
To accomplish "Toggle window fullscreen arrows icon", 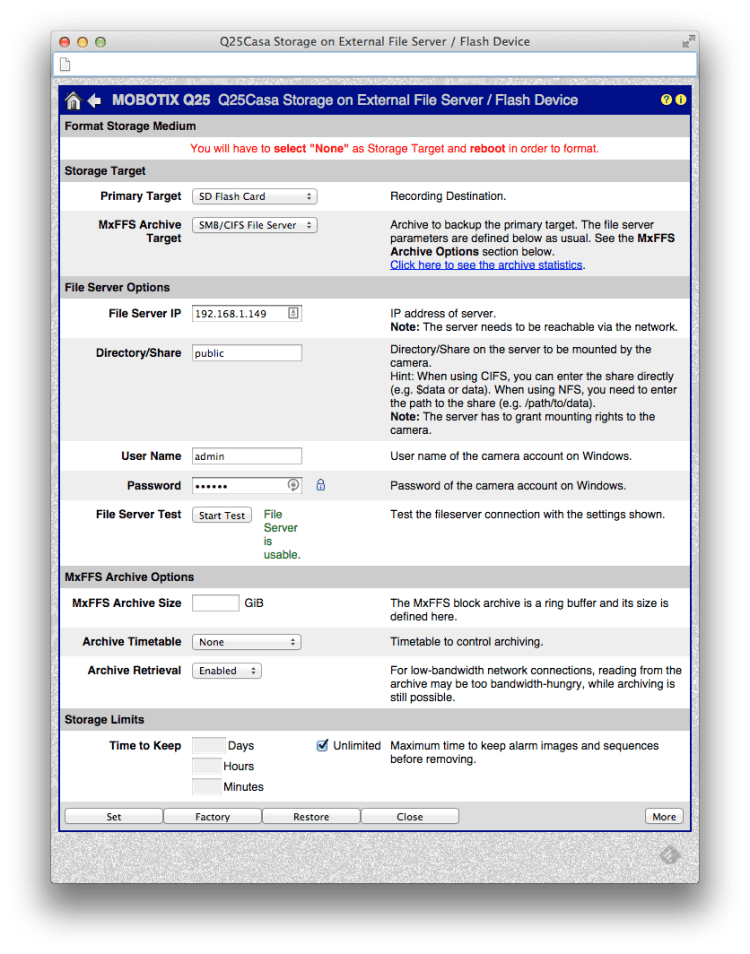I will click(x=688, y=42).
